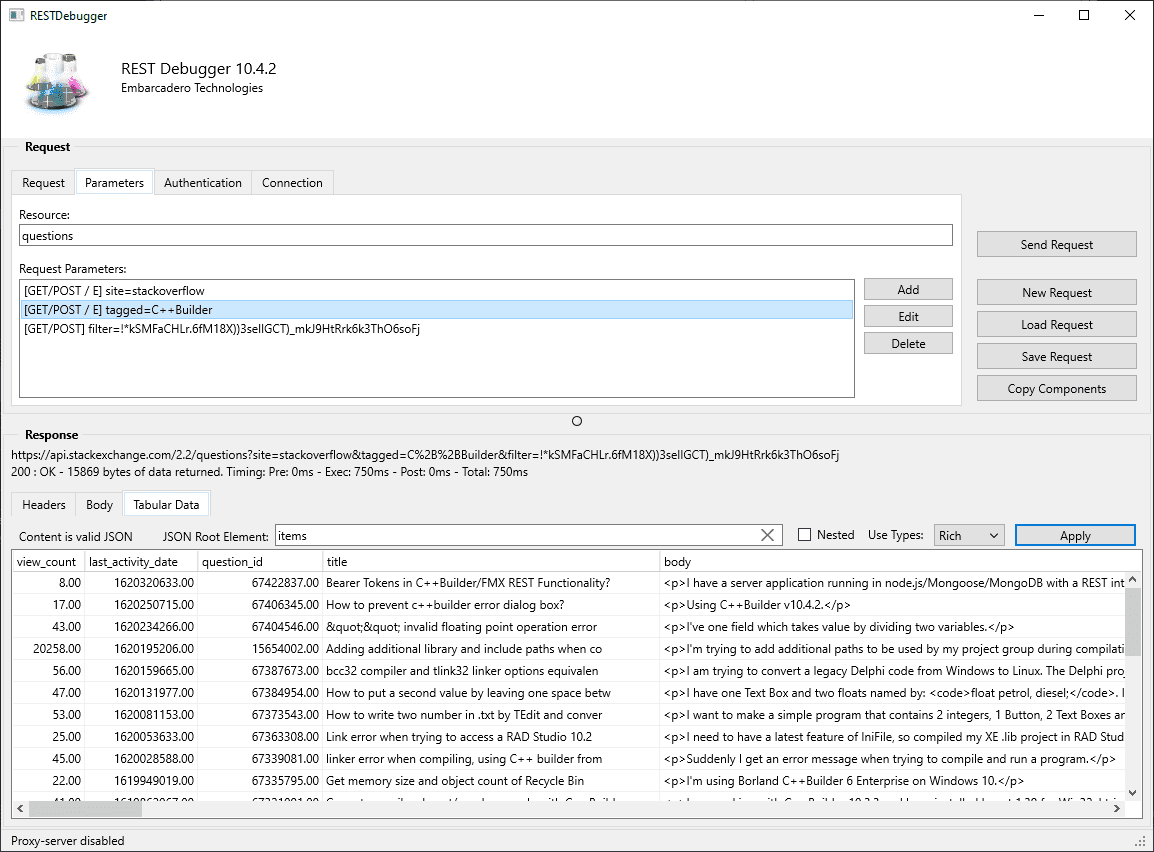This screenshot has height=852, width=1154.
Task: Clear the JSON Root Element using the X icon
Action: 767,535
